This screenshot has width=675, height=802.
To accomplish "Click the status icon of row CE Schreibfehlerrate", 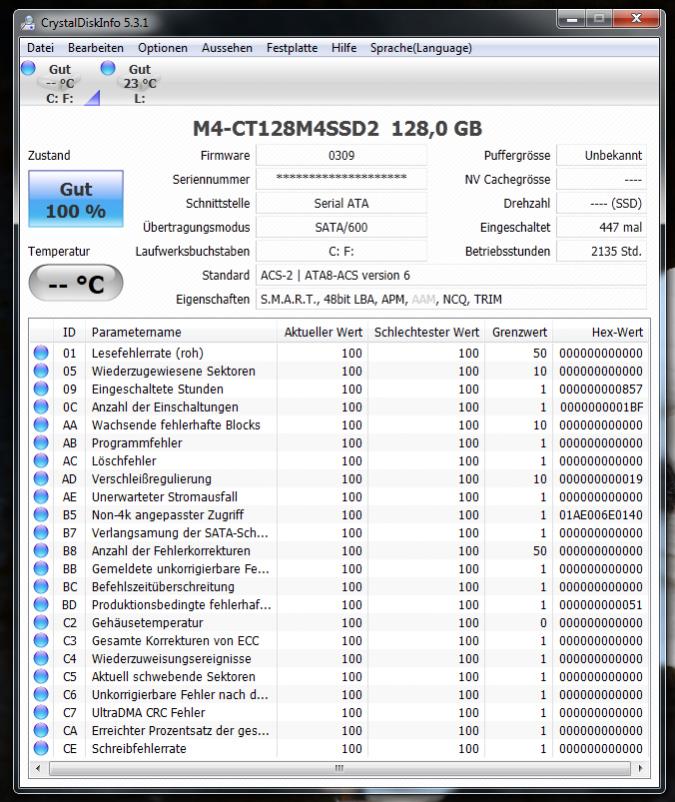I will 41,748.
